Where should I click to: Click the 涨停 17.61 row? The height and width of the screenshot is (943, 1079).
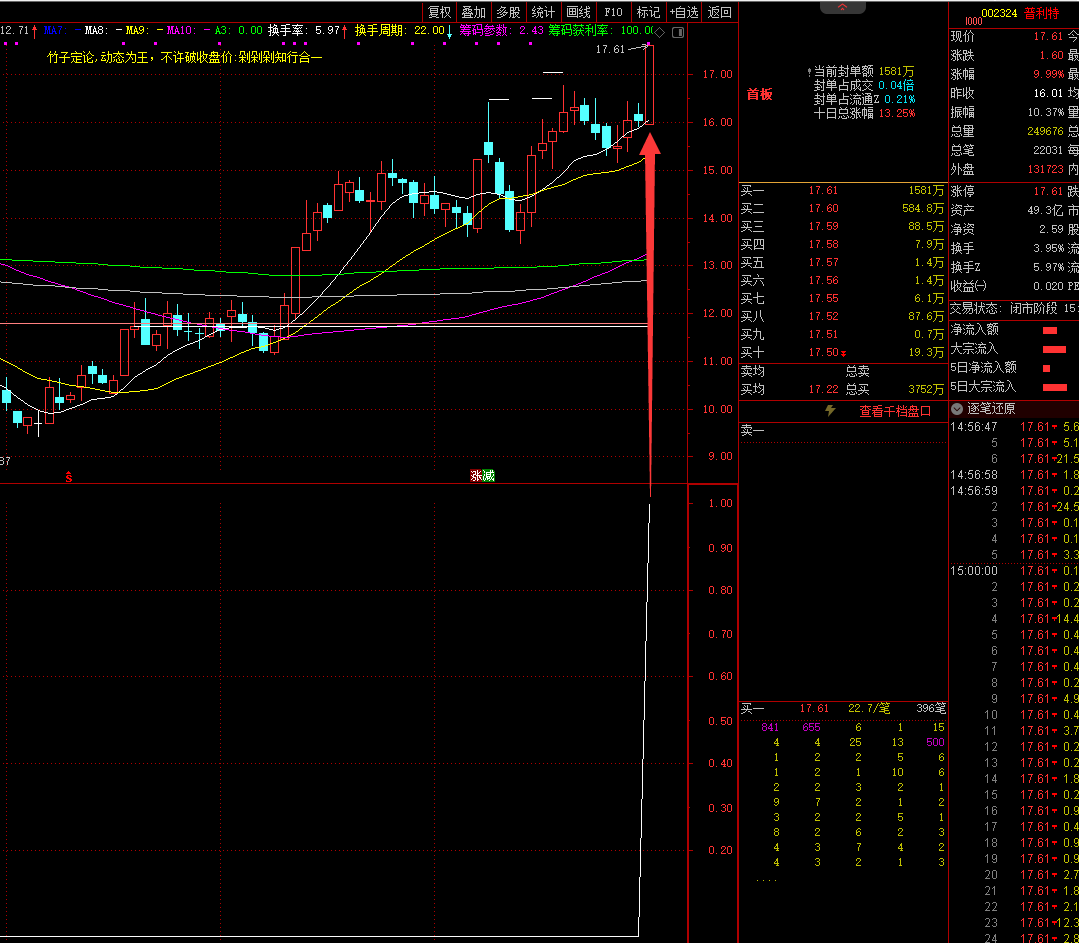click(1014, 191)
